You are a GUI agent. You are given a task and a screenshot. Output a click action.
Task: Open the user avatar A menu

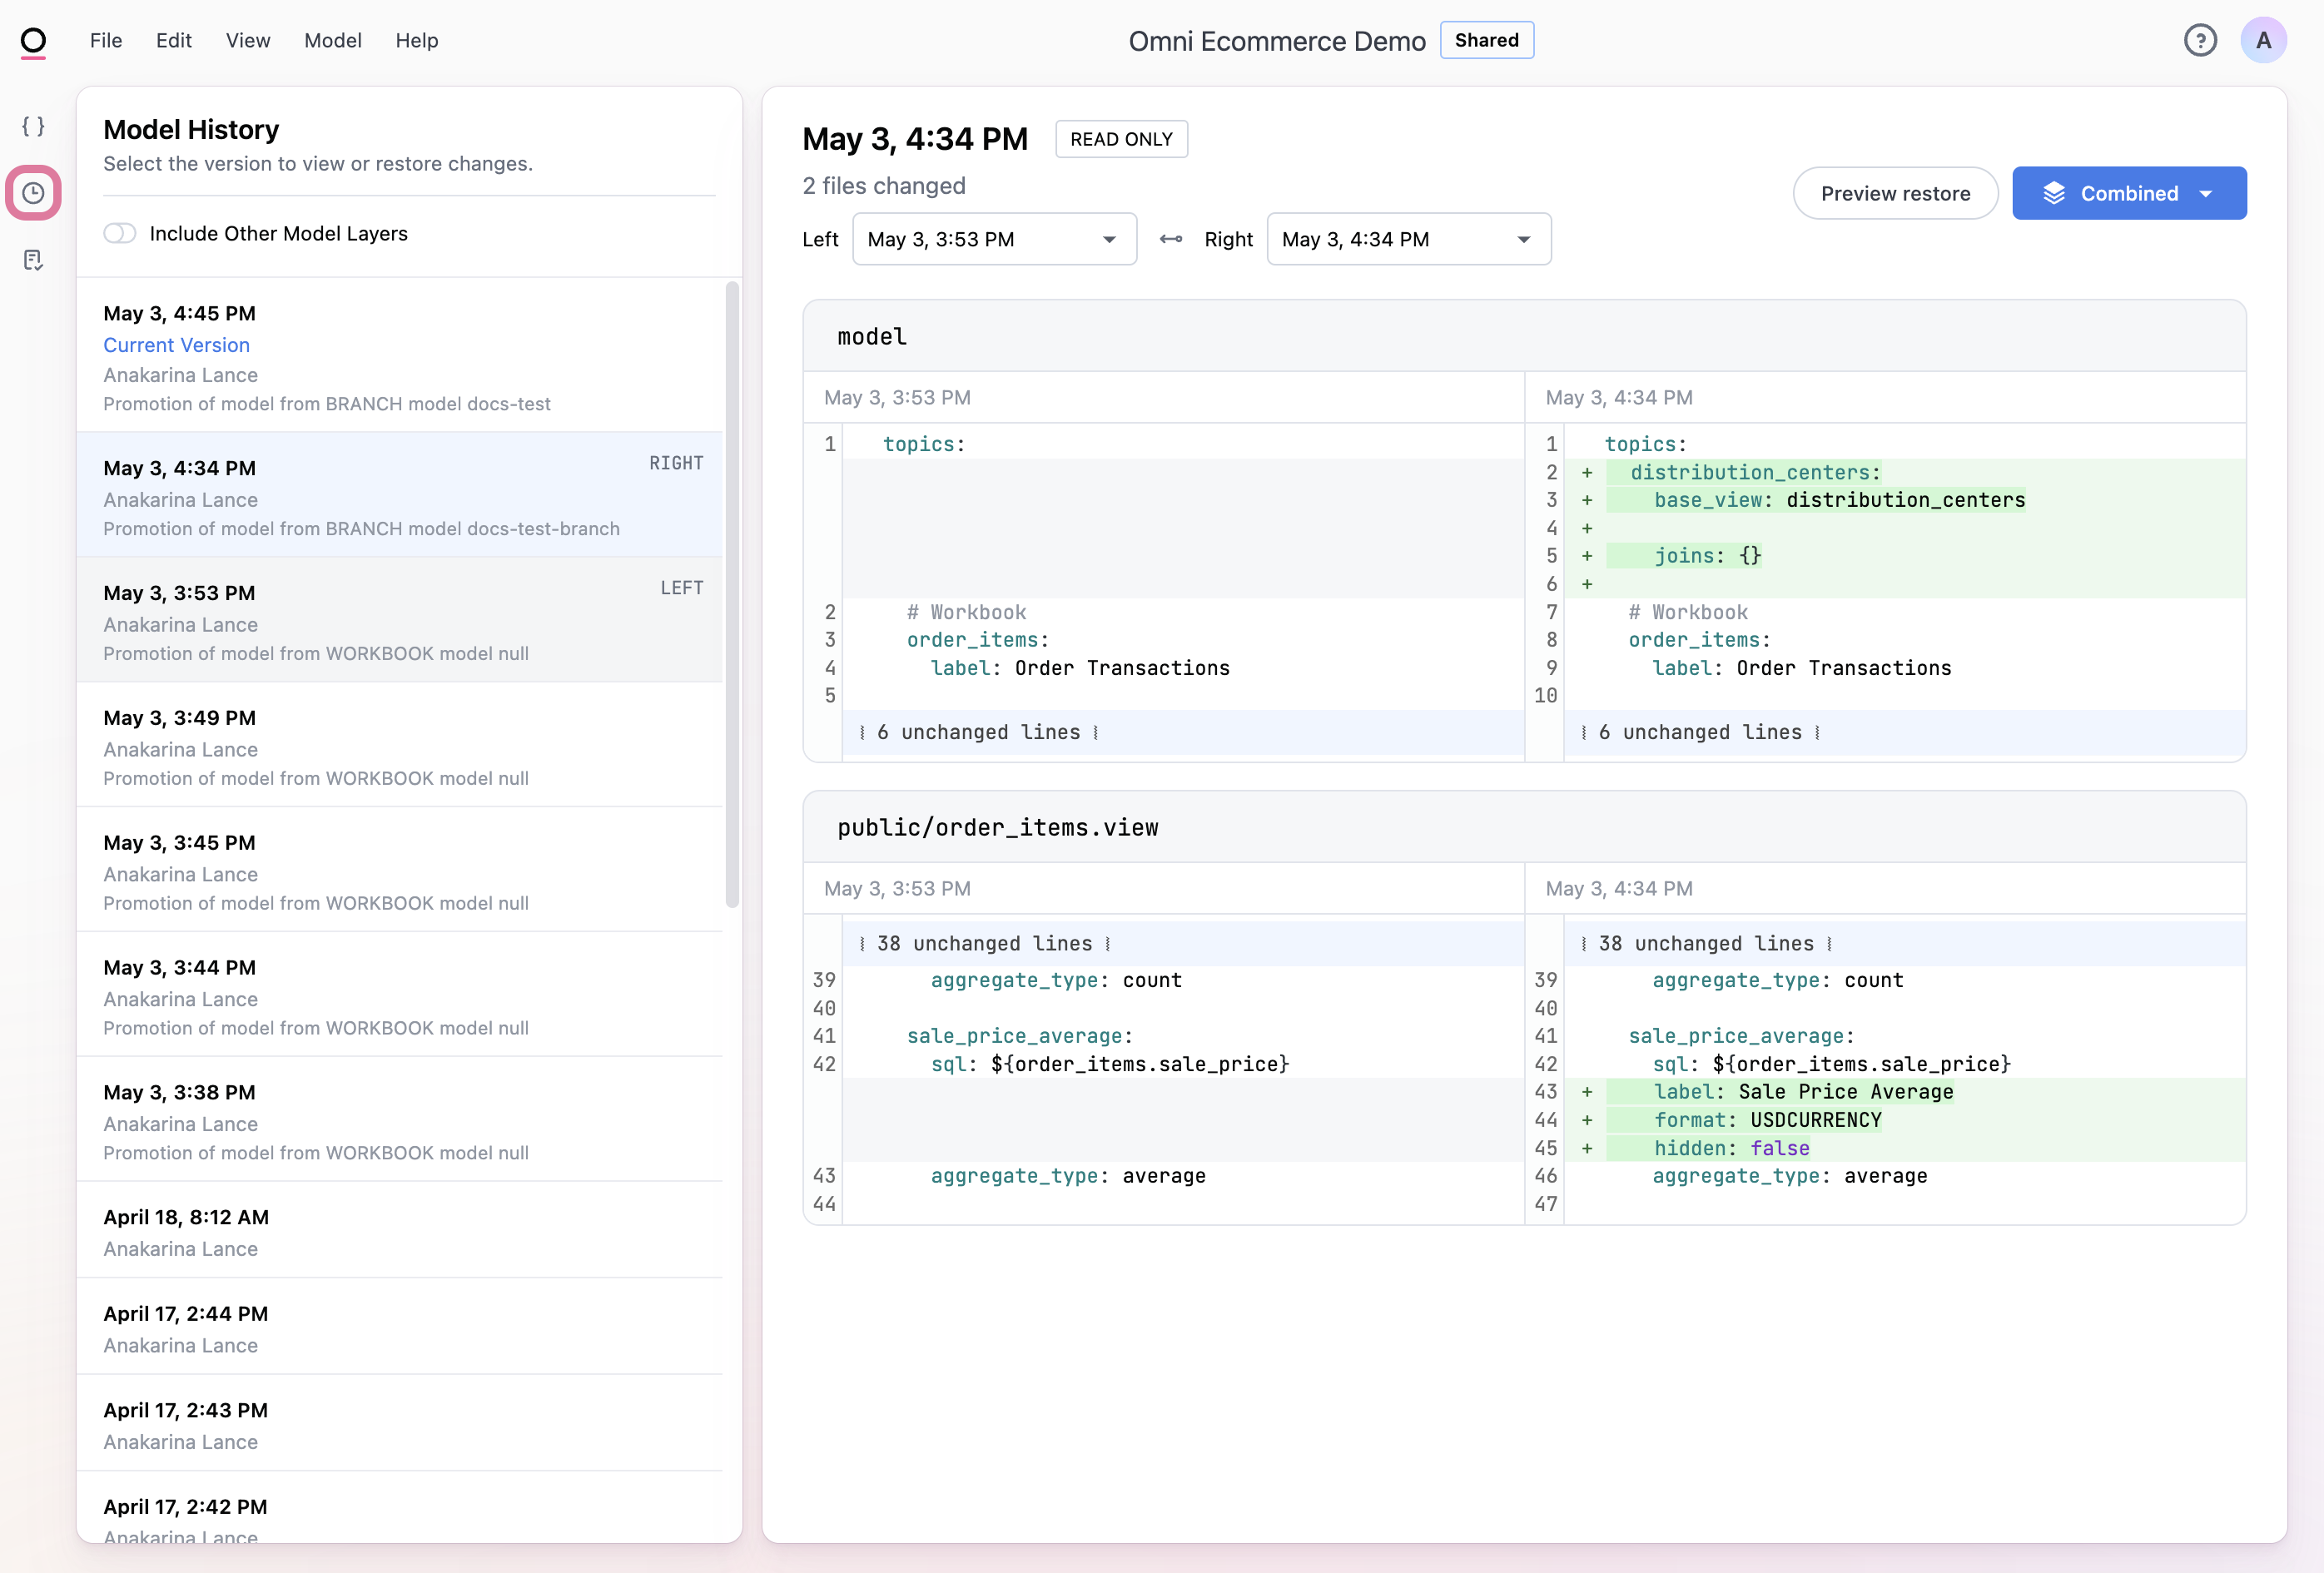point(2263,41)
